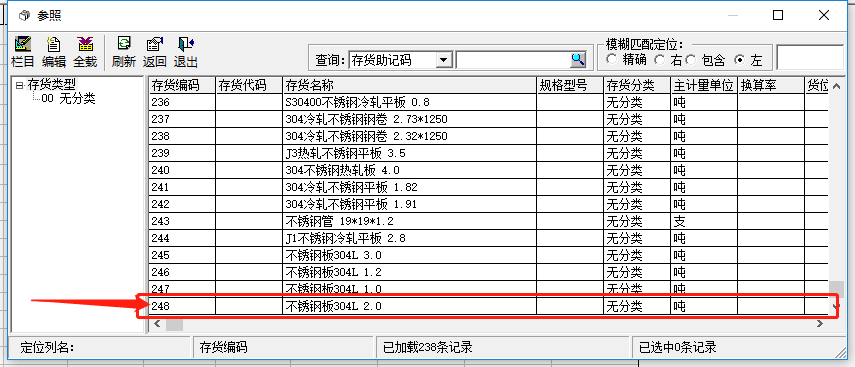Load all records with 全载
Viewport: 855px width, 367px height.
click(x=85, y=52)
